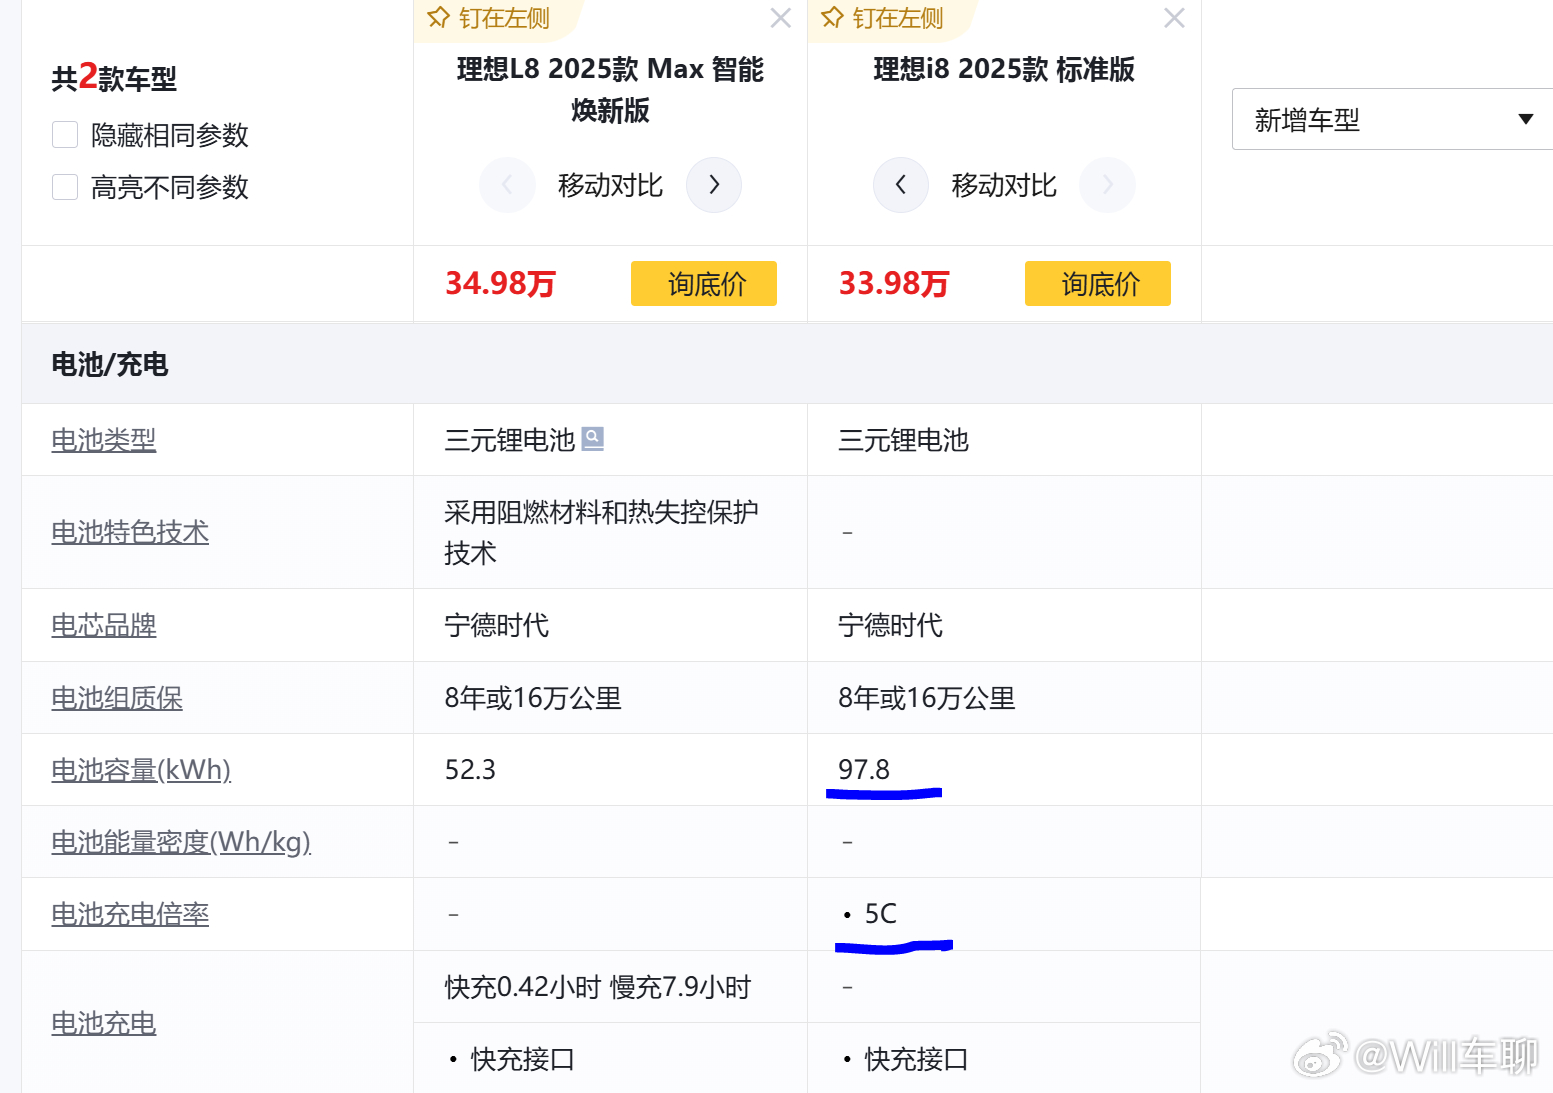The height and width of the screenshot is (1093, 1553).
Task: Click 询底价 button for 34.98万 model
Action: (x=704, y=284)
